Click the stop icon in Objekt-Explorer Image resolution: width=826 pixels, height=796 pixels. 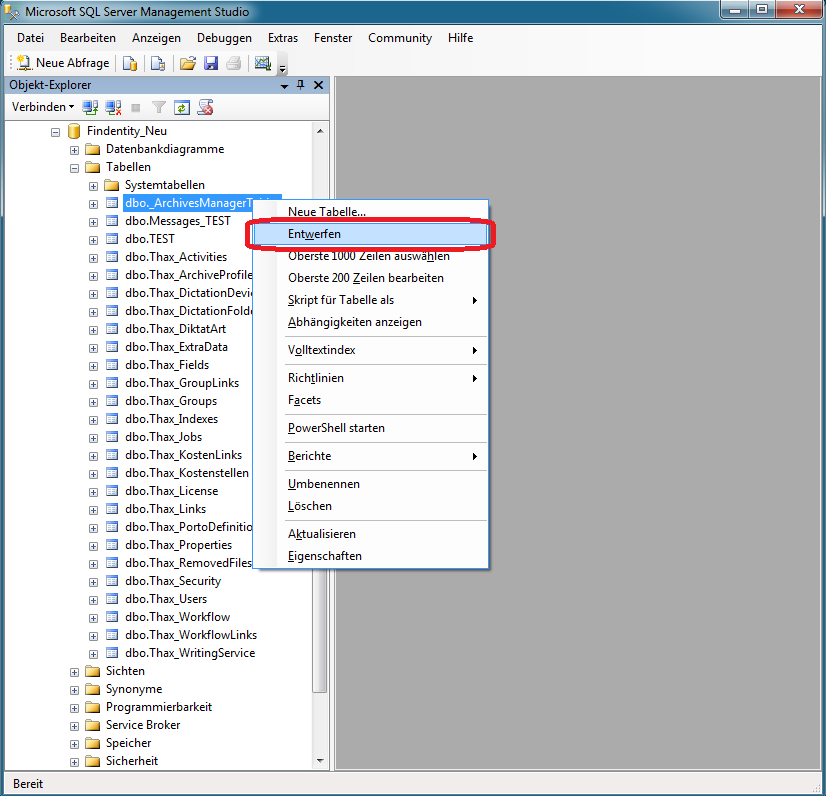(x=136, y=107)
